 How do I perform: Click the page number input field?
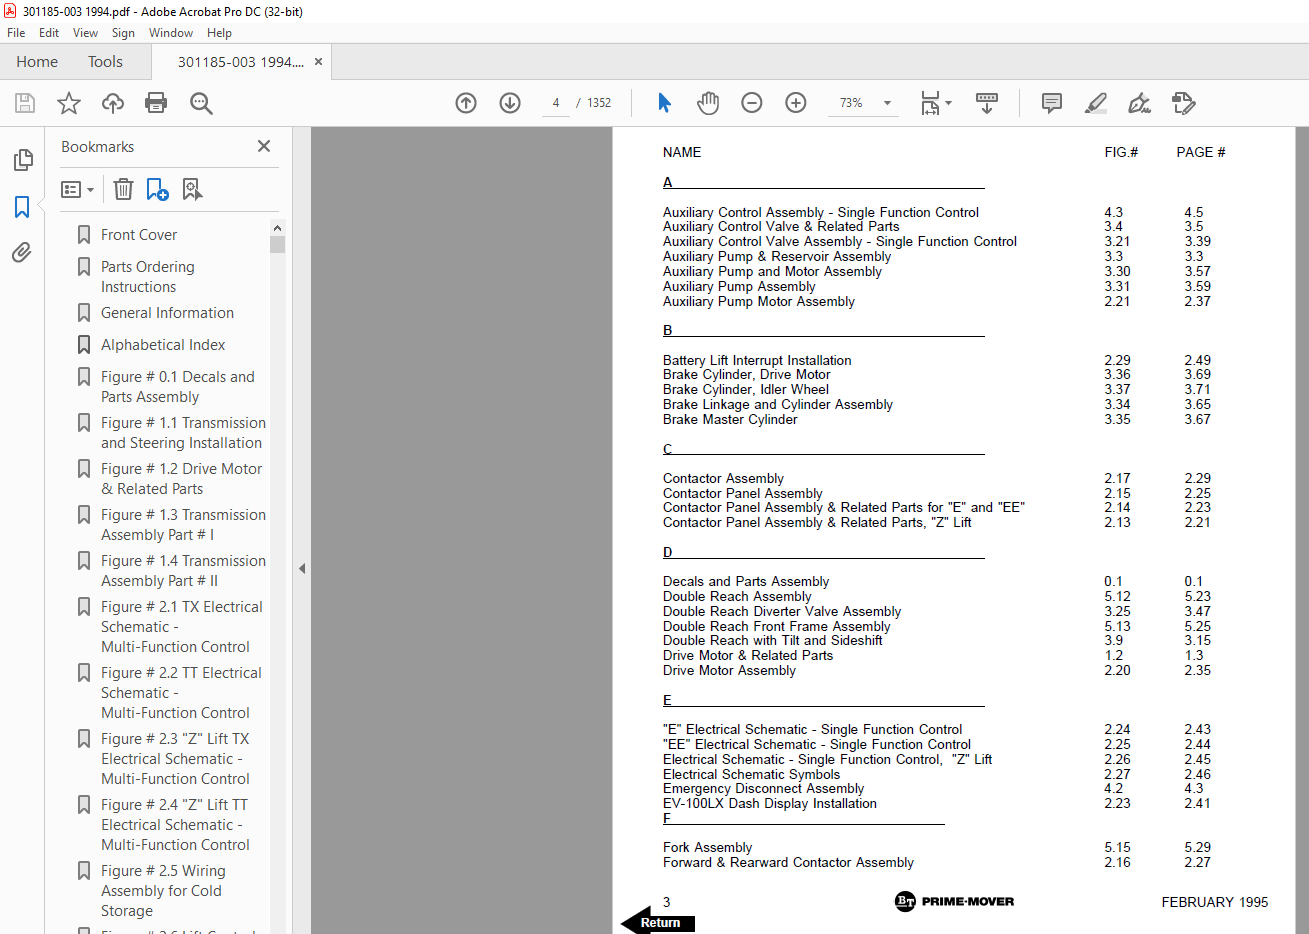tap(556, 103)
